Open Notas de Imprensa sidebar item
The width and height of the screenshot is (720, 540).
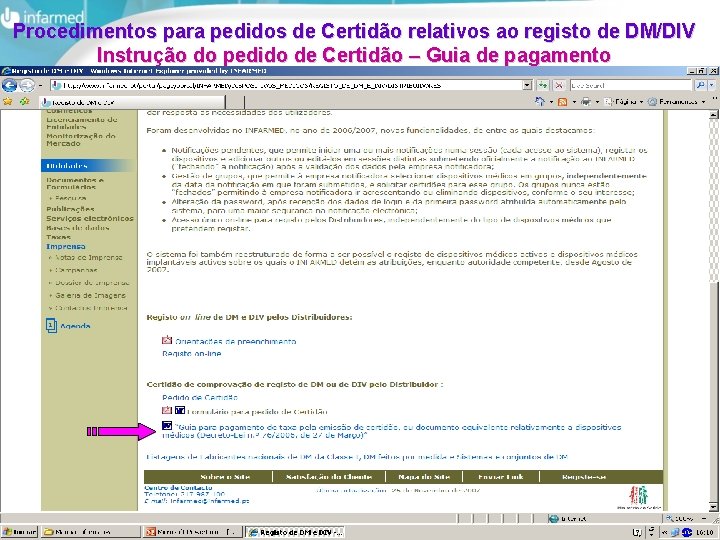point(89,258)
